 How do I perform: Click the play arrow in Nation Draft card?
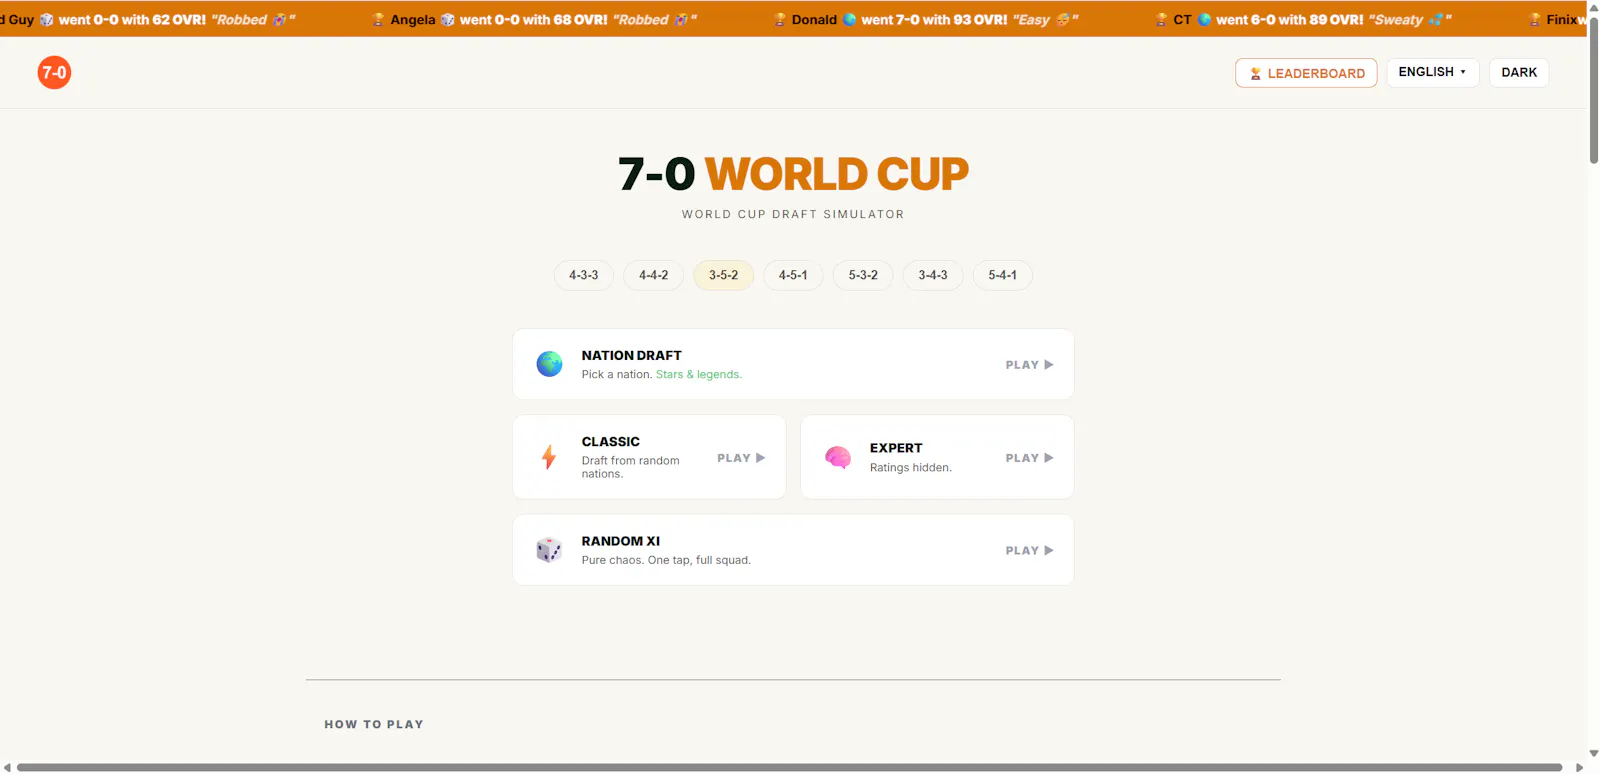pyautogui.click(x=1049, y=365)
